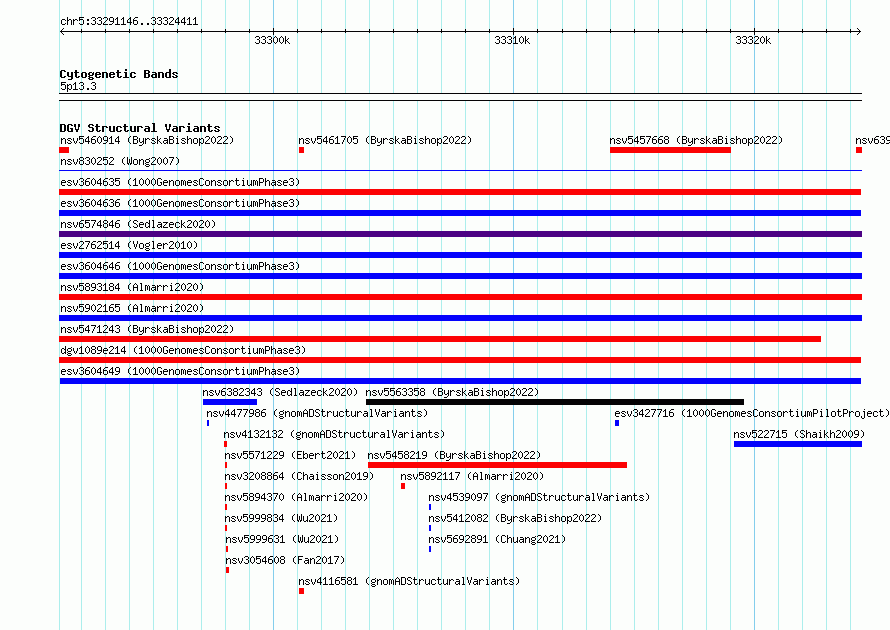The image size is (890, 630).
Task: Click the blue bar under nsv6382343
Action: tap(230, 402)
